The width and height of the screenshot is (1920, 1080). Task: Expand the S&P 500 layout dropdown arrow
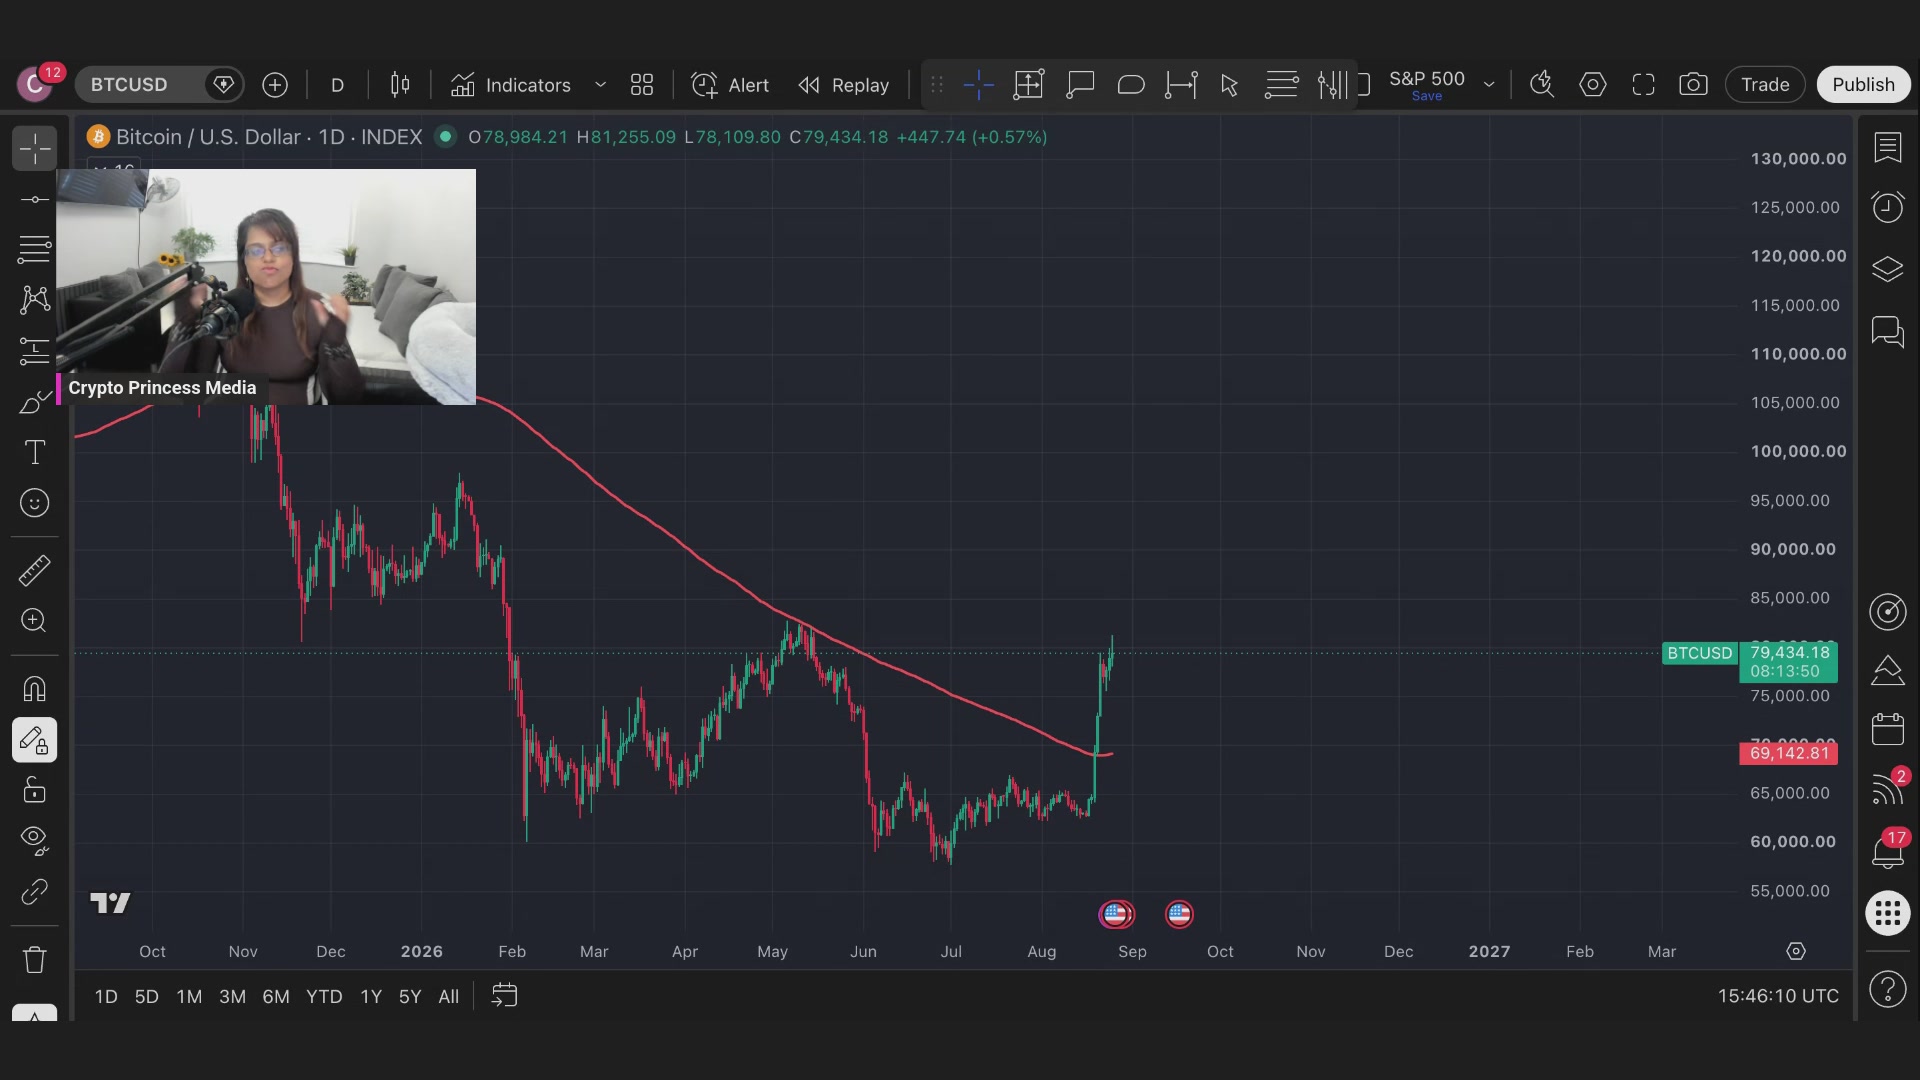1489,85
